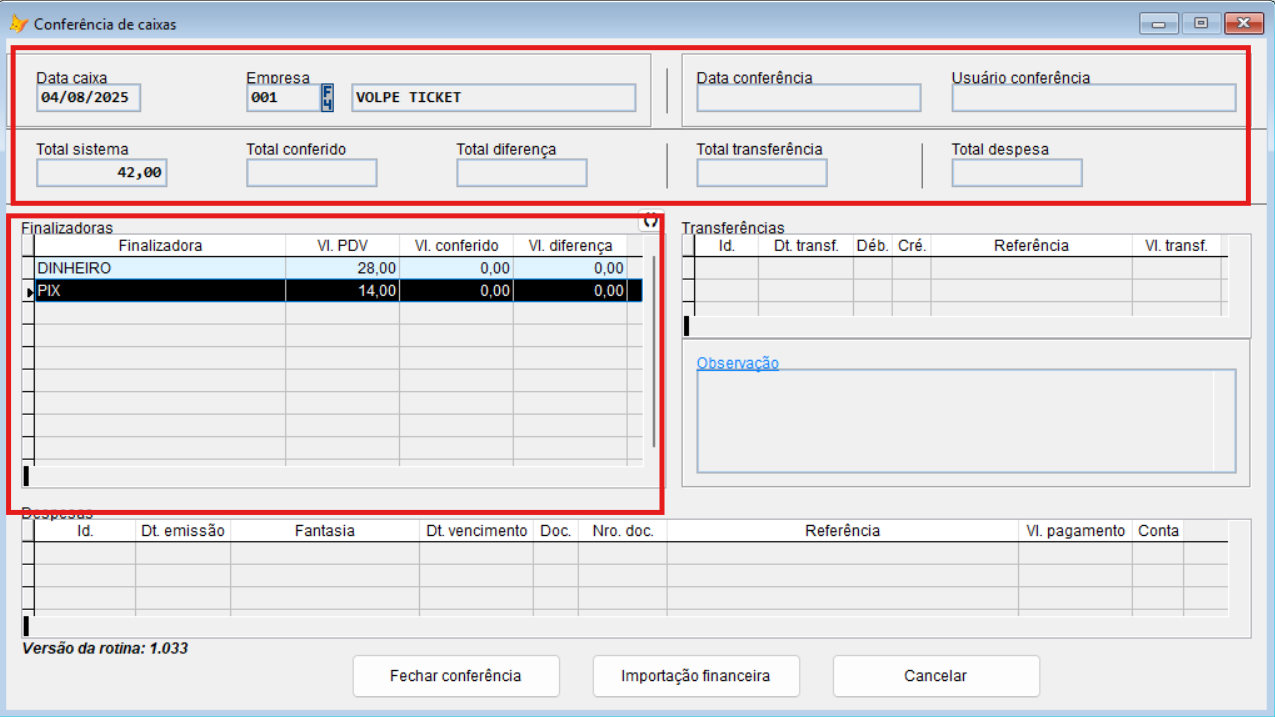Close the Conferência de caixas window
1275x717 pixels.
1243,23
